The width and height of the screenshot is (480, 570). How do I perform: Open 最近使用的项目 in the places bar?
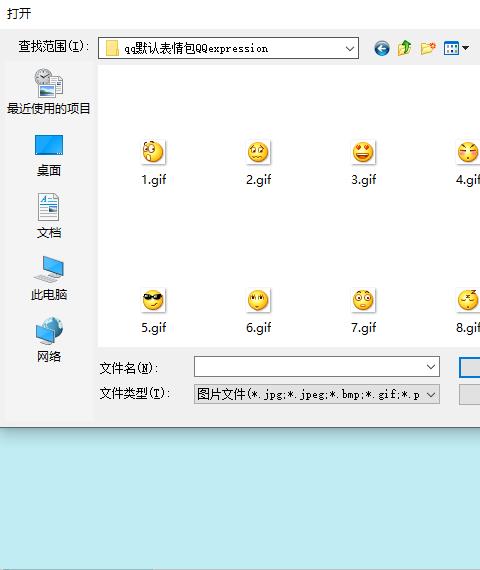48,92
